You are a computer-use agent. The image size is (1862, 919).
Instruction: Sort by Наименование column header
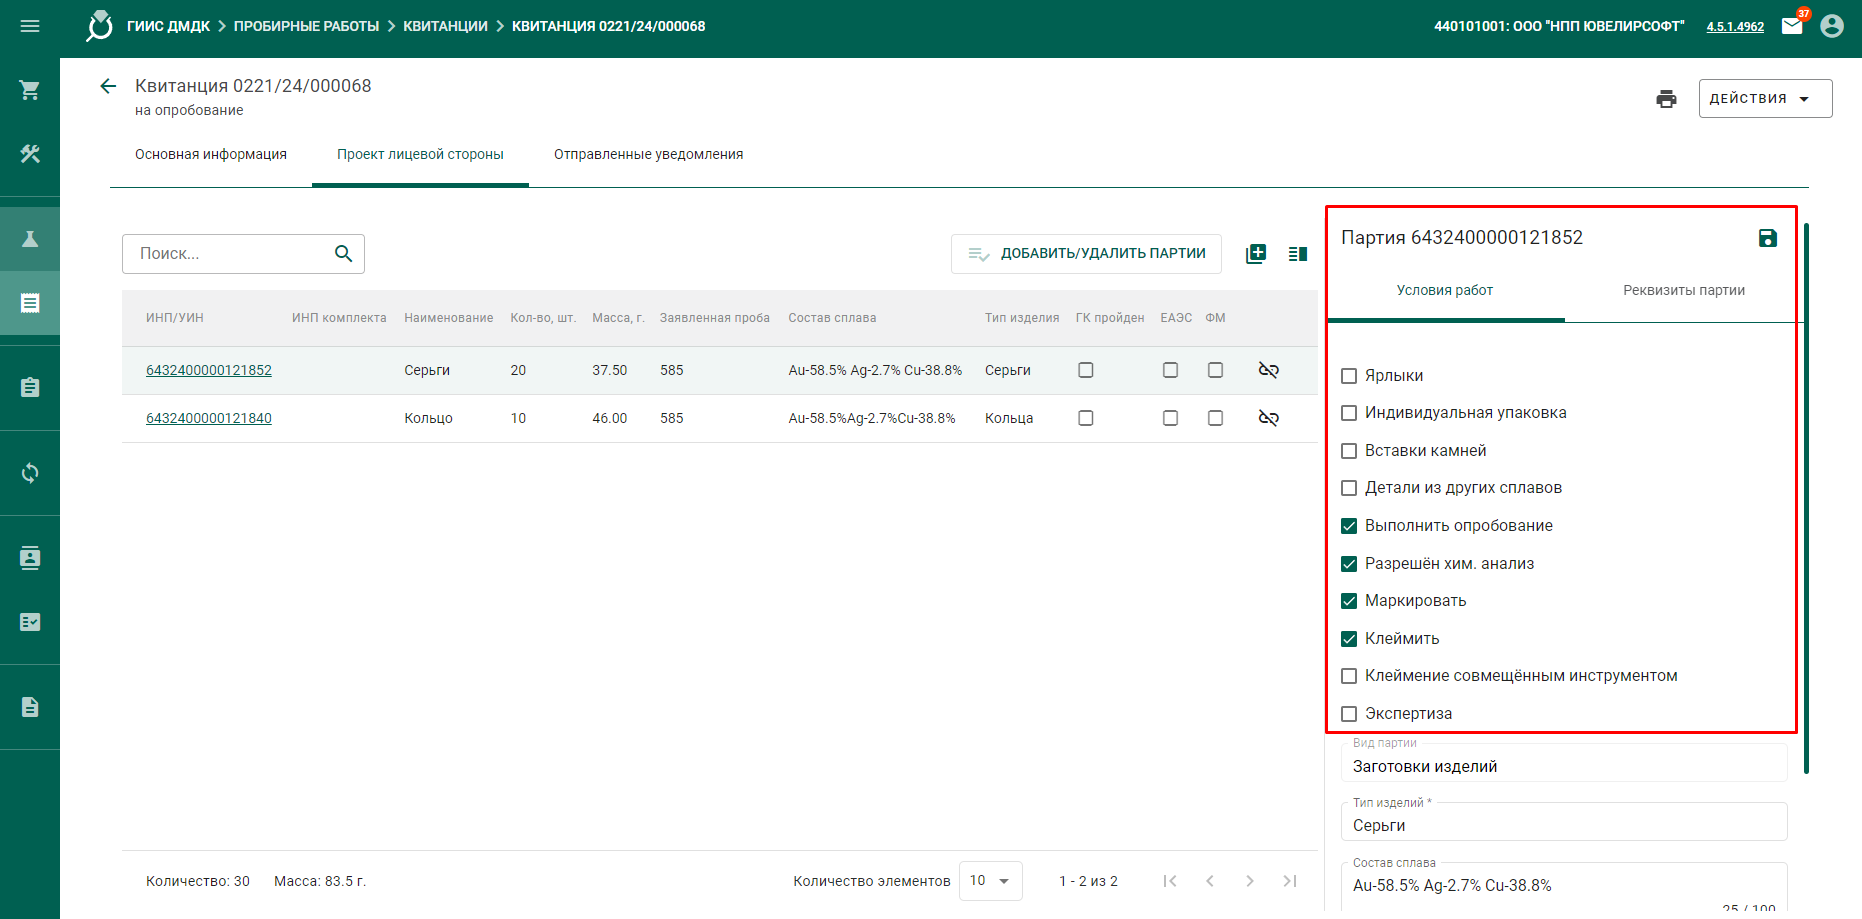(x=449, y=318)
